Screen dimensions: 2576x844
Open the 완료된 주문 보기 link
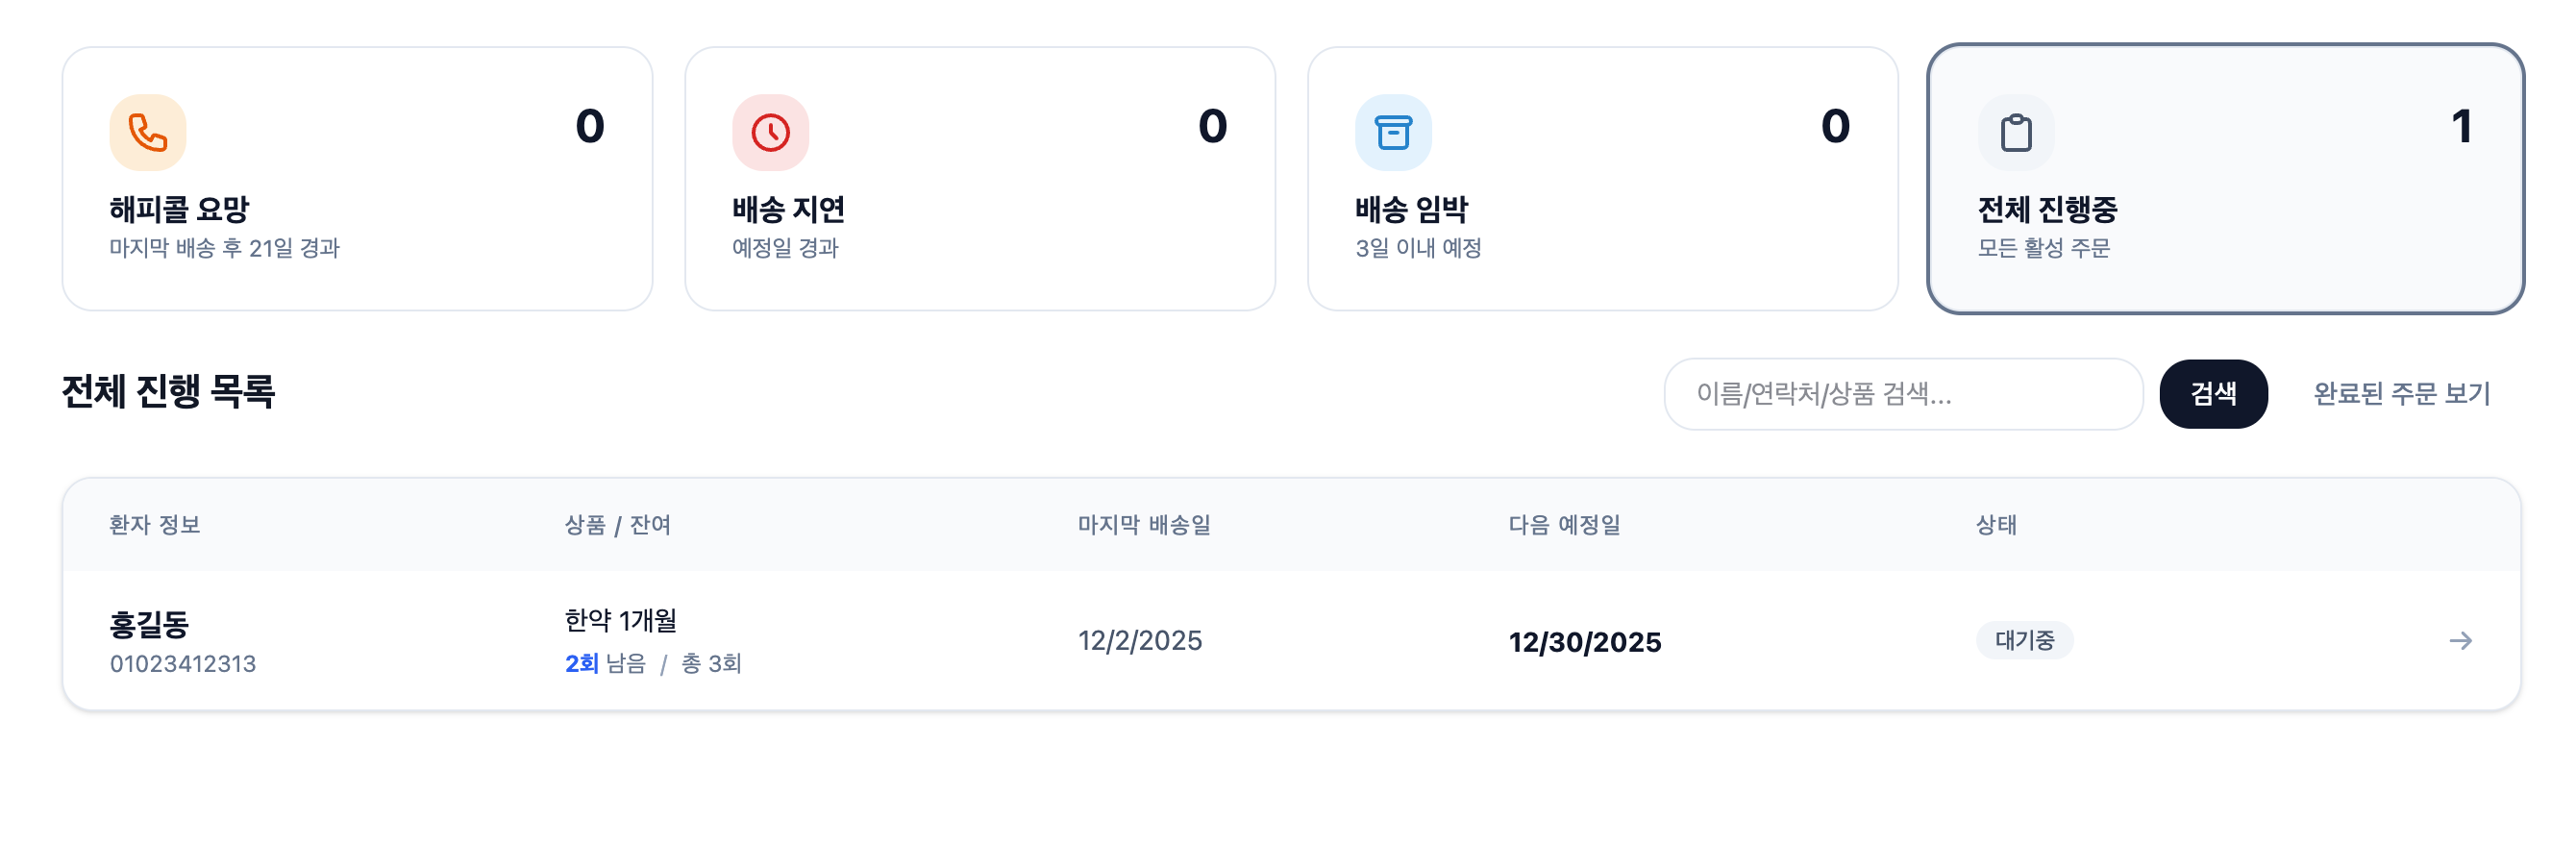click(2401, 394)
